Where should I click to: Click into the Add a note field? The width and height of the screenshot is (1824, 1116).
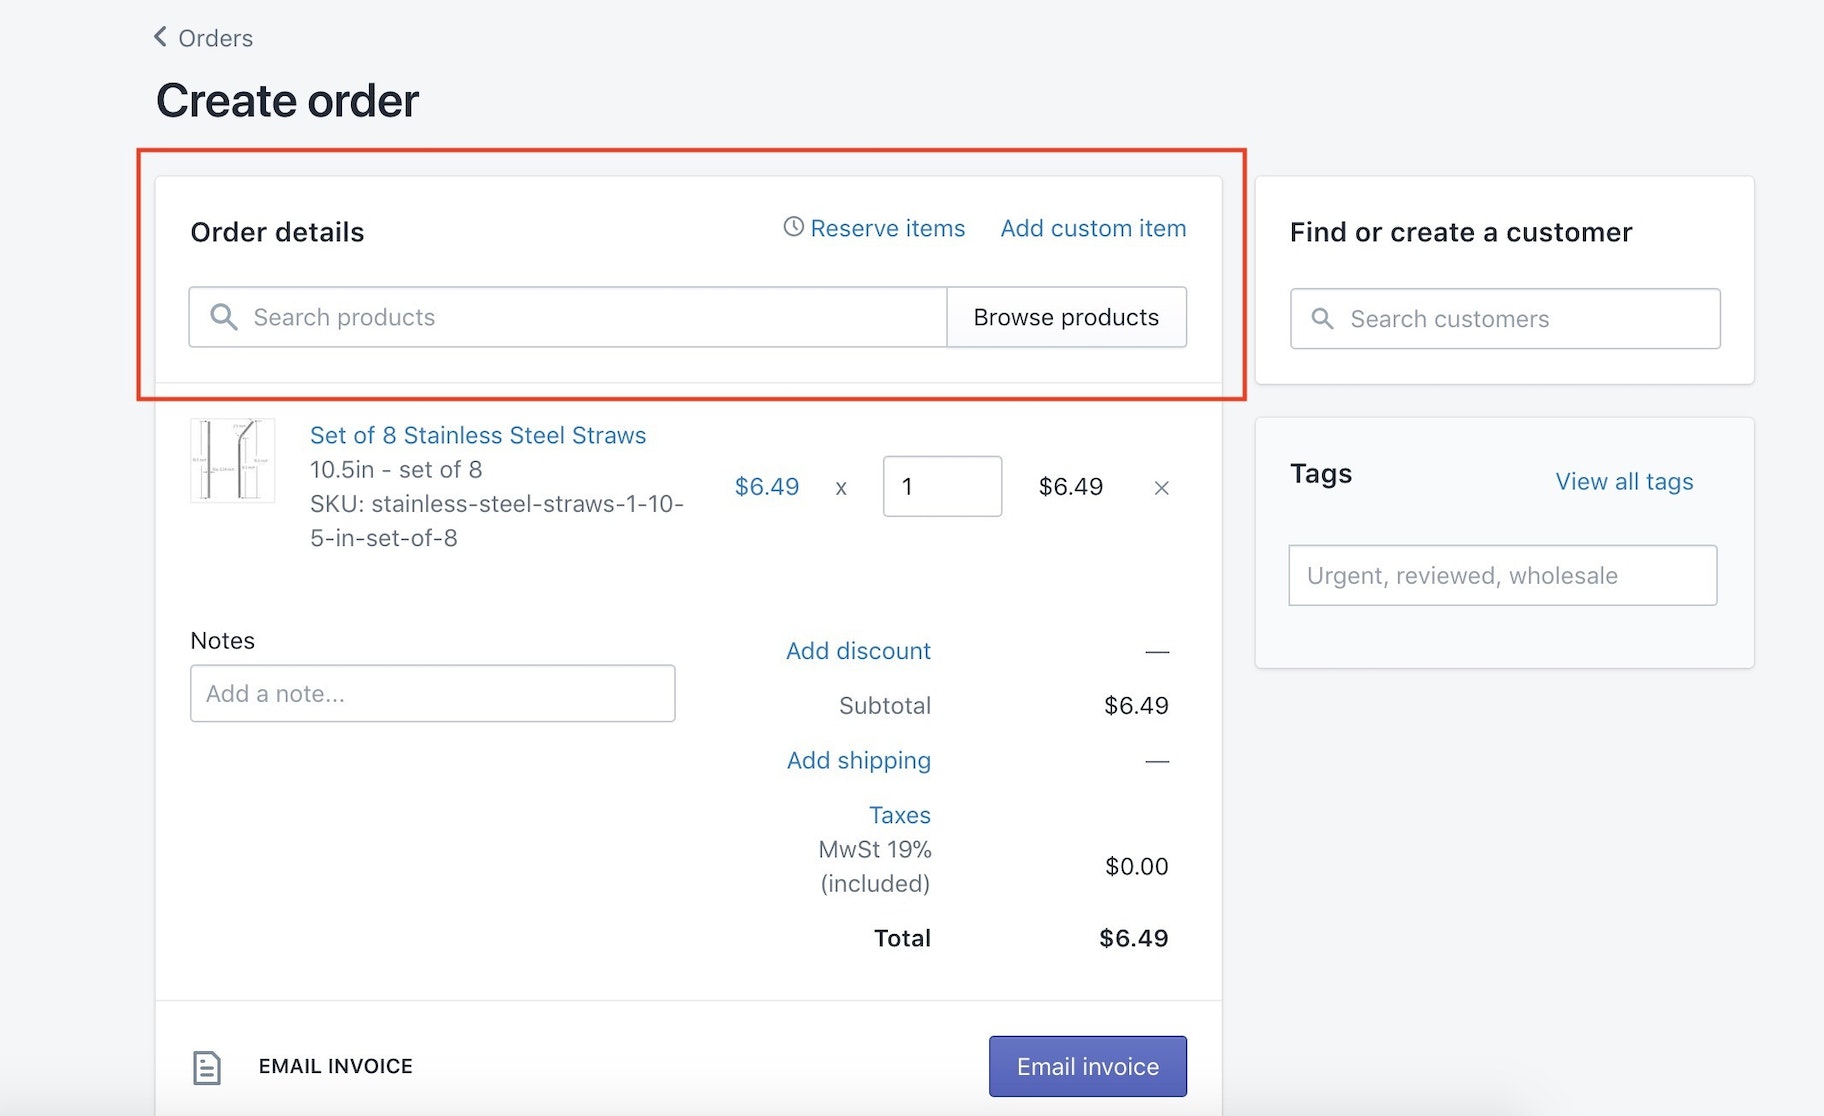[x=432, y=693]
